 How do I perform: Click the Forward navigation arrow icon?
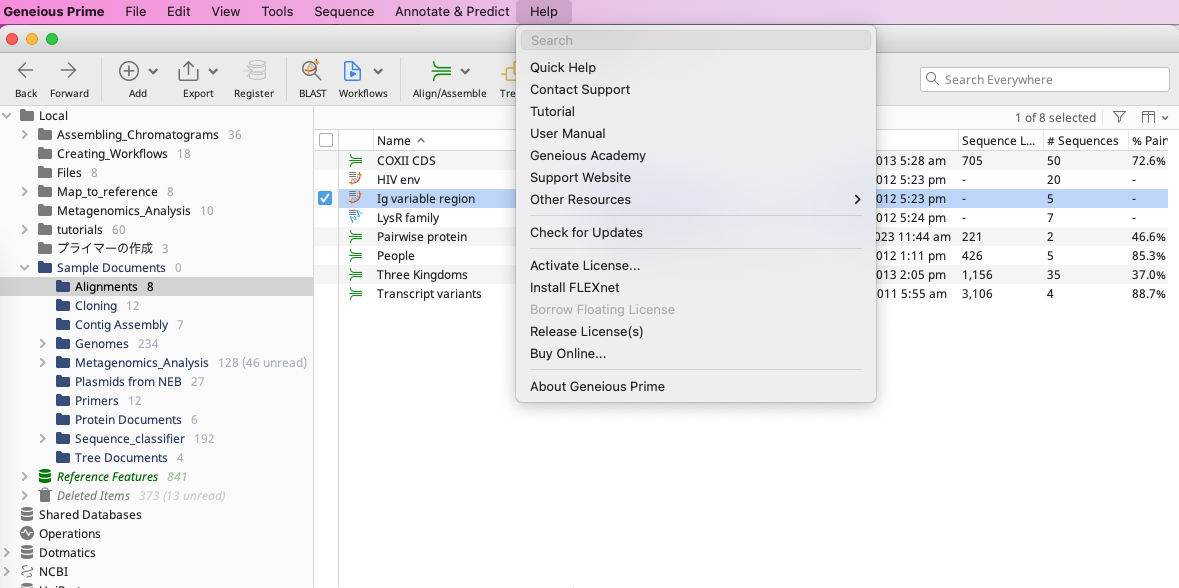(x=69, y=71)
